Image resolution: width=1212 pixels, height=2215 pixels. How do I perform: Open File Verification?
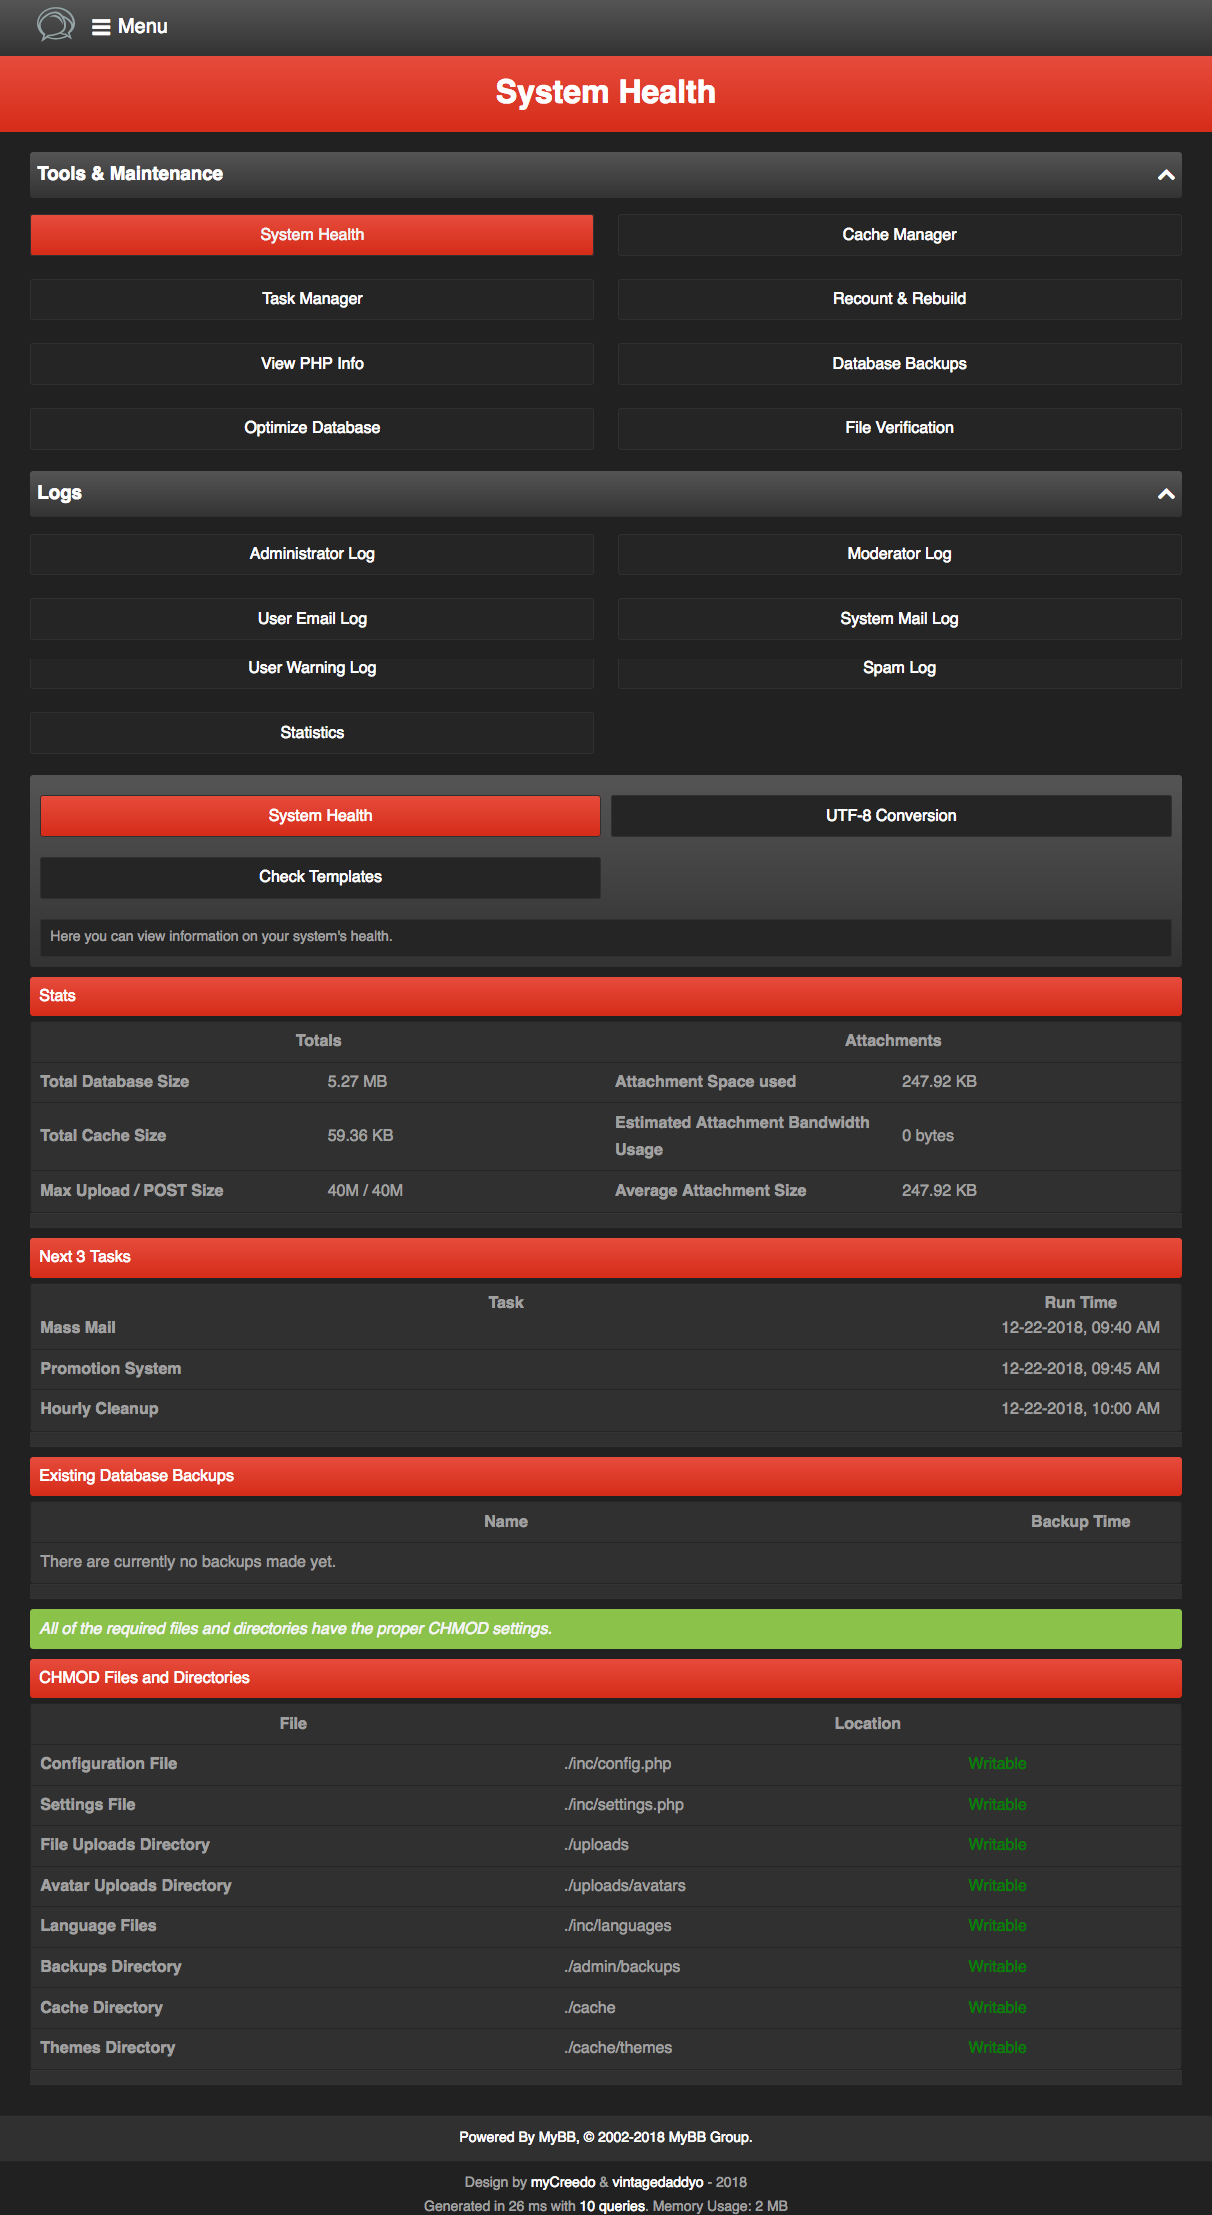point(899,428)
